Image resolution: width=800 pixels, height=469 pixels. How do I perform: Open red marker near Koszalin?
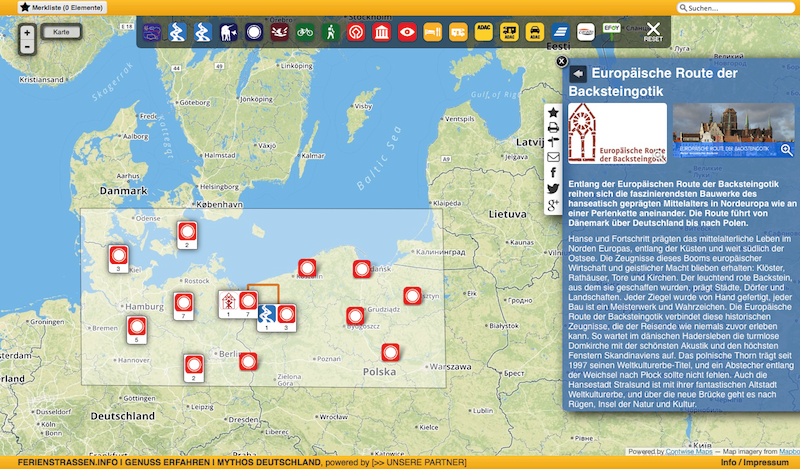pos(307,268)
